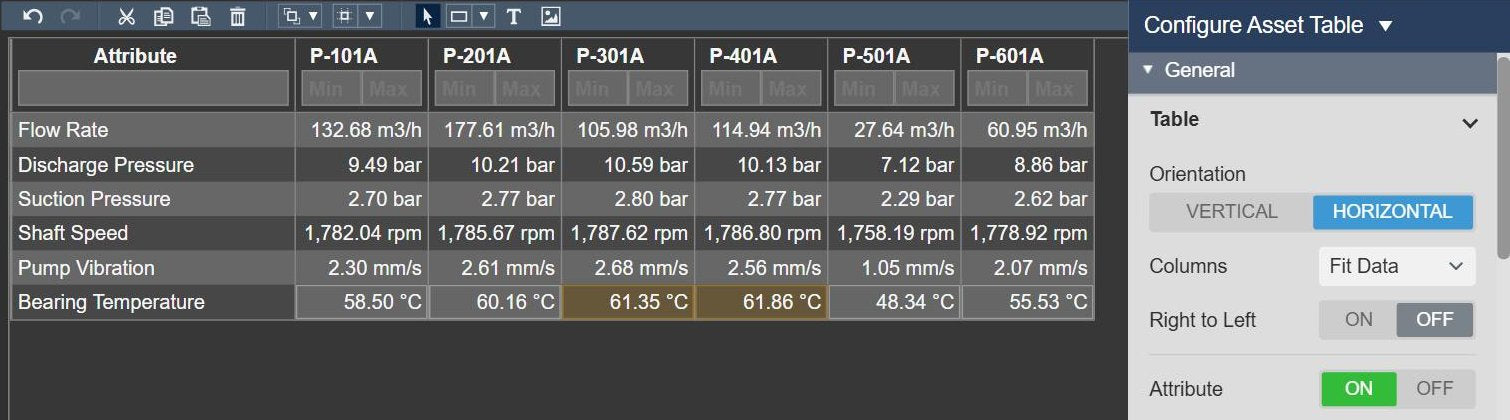Select the Text tool
Viewport: 1510px width, 420px height.
514,16
